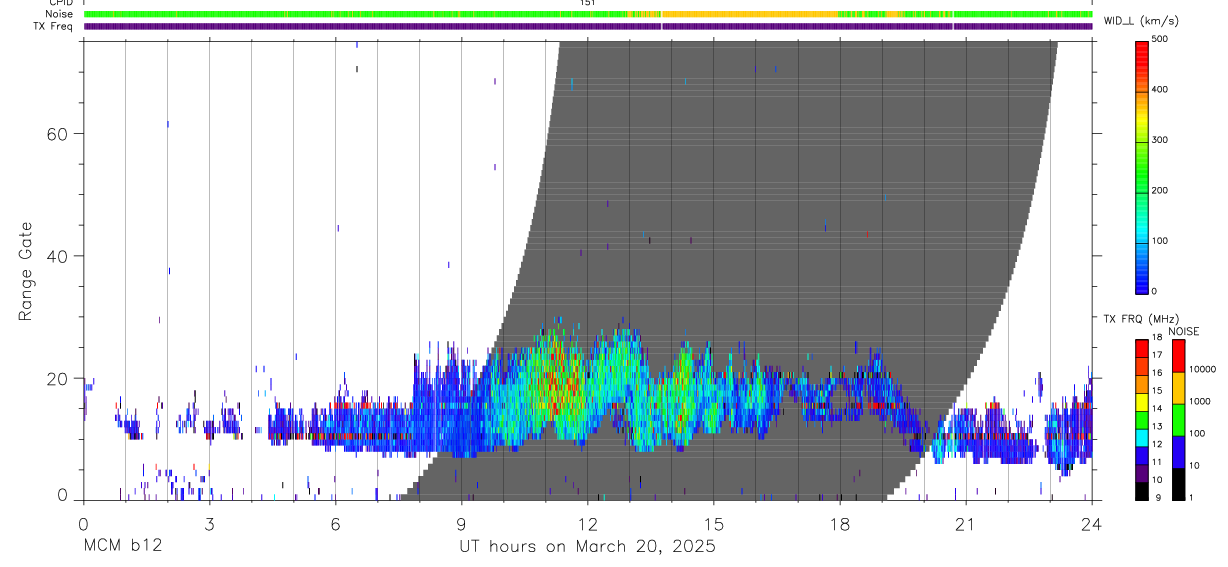Click the 'UT hours on March 20, 2025' title
The height and width of the screenshot is (567, 1228).
(587, 546)
